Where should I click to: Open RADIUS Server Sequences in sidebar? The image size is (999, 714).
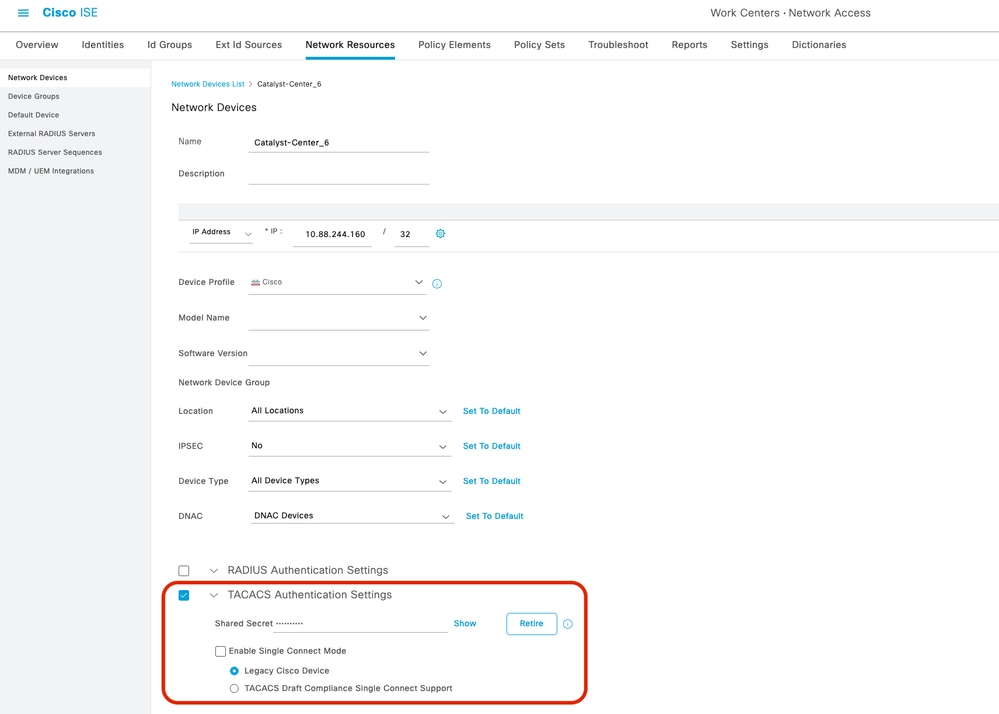pos(55,152)
